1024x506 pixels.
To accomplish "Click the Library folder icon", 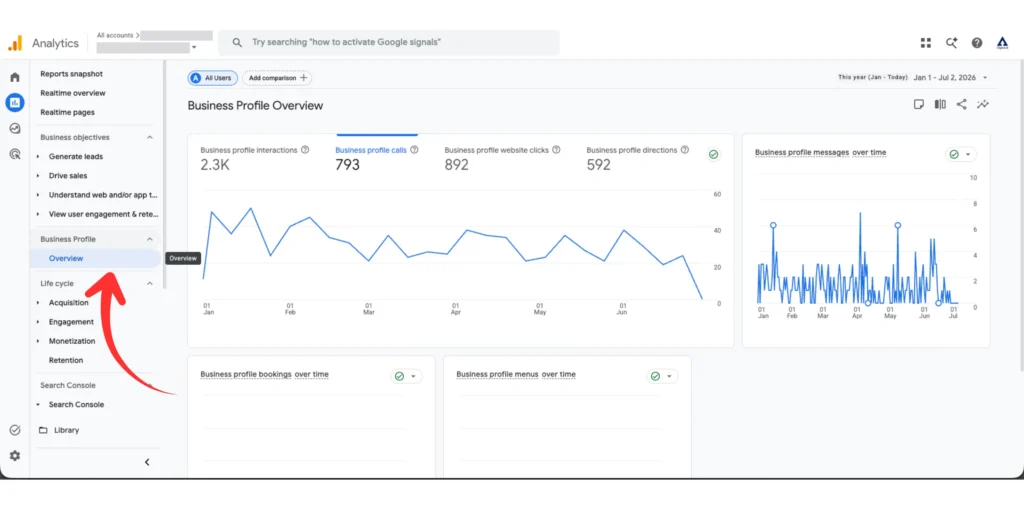I will point(43,430).
